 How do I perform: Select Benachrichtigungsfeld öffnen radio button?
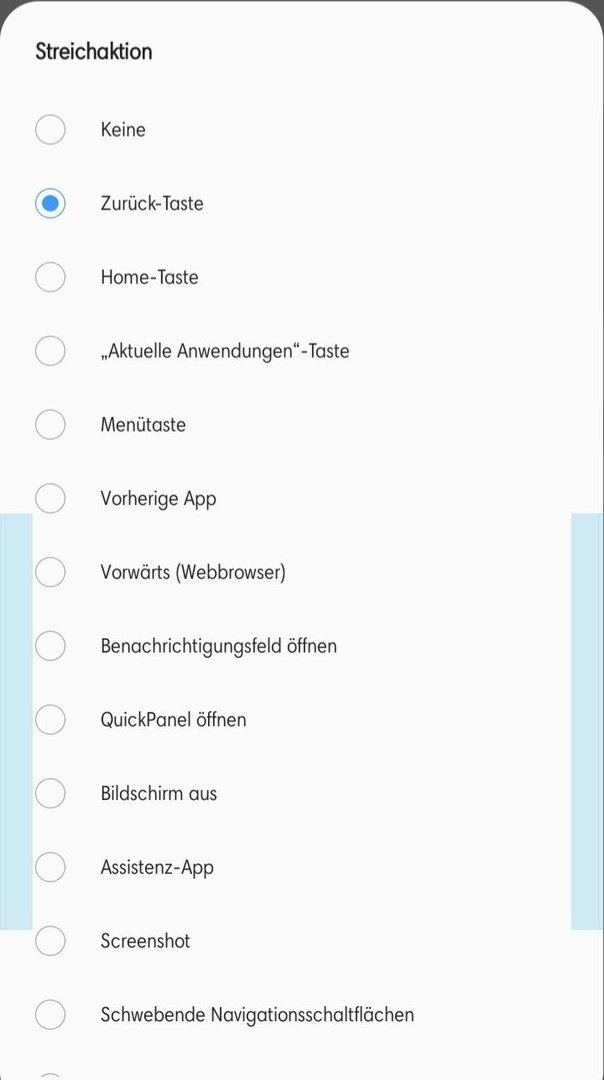[x=50, y=645]
